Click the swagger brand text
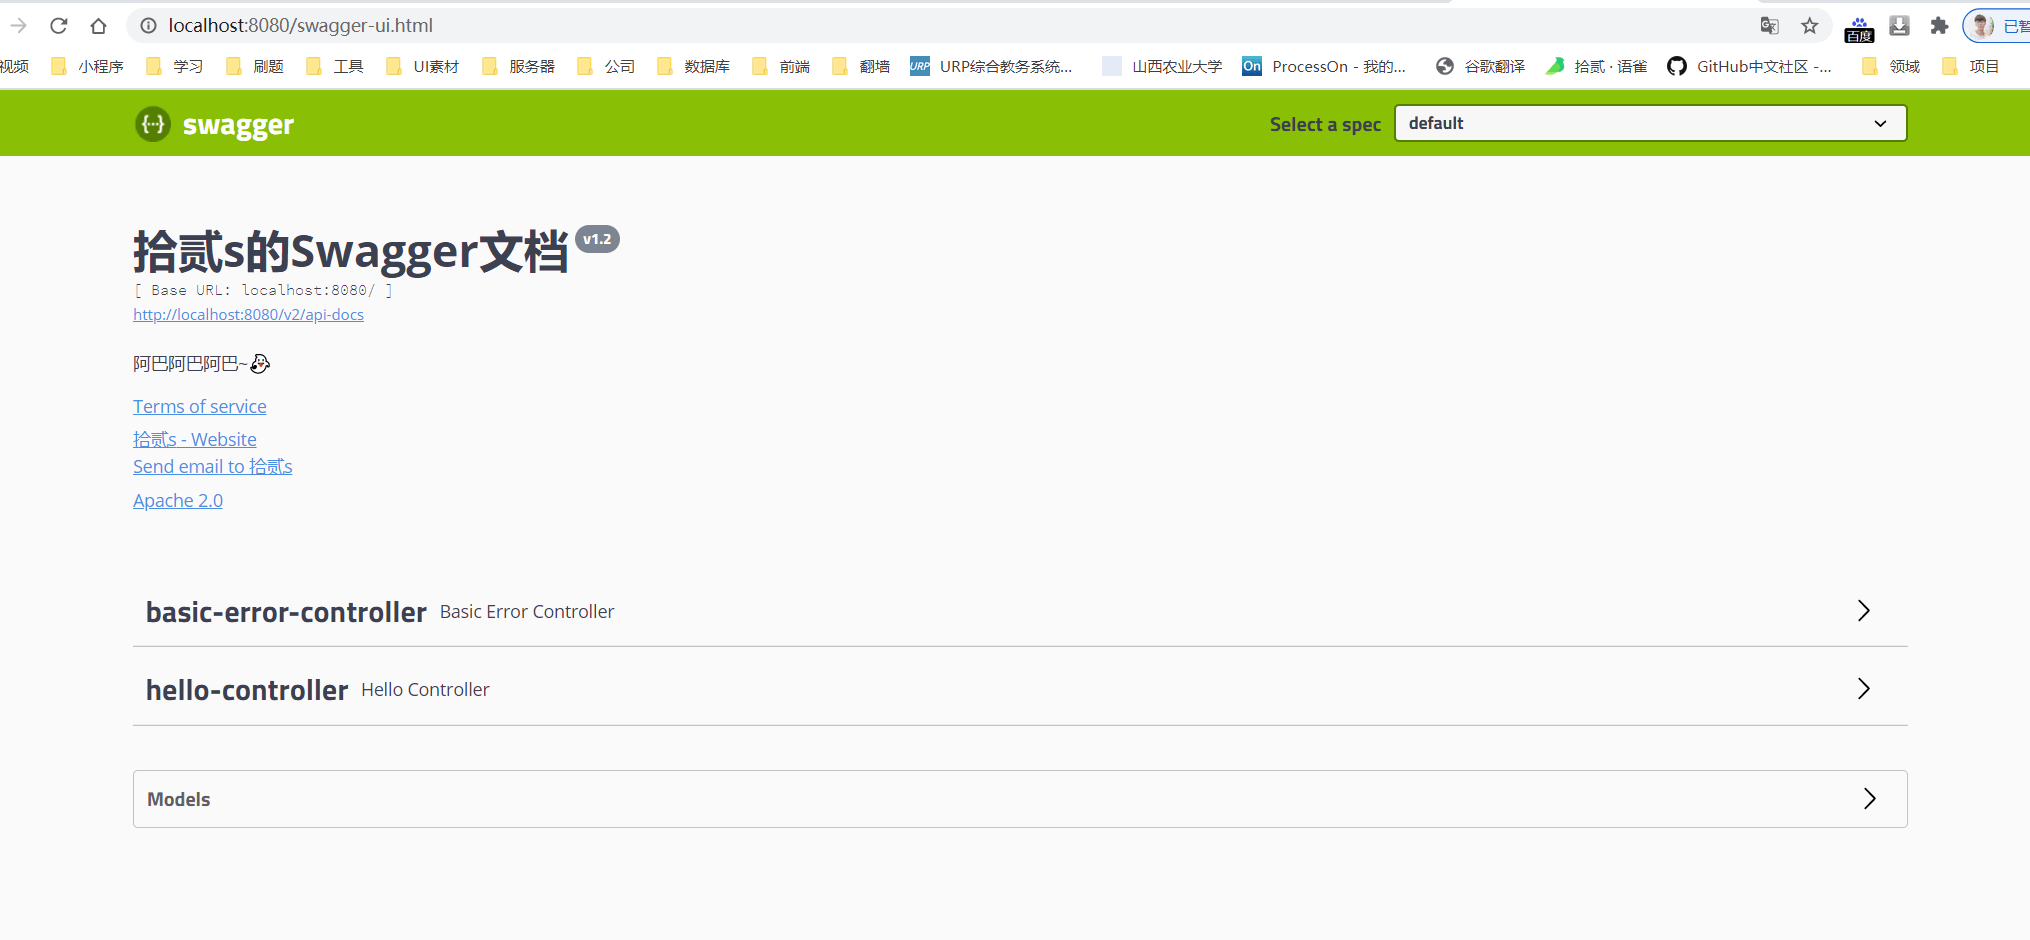 click(x=238, y=125)
